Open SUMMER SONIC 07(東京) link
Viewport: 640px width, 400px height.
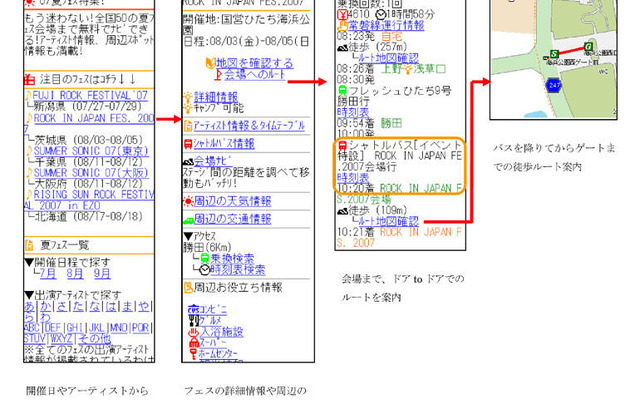coord(91,151)
